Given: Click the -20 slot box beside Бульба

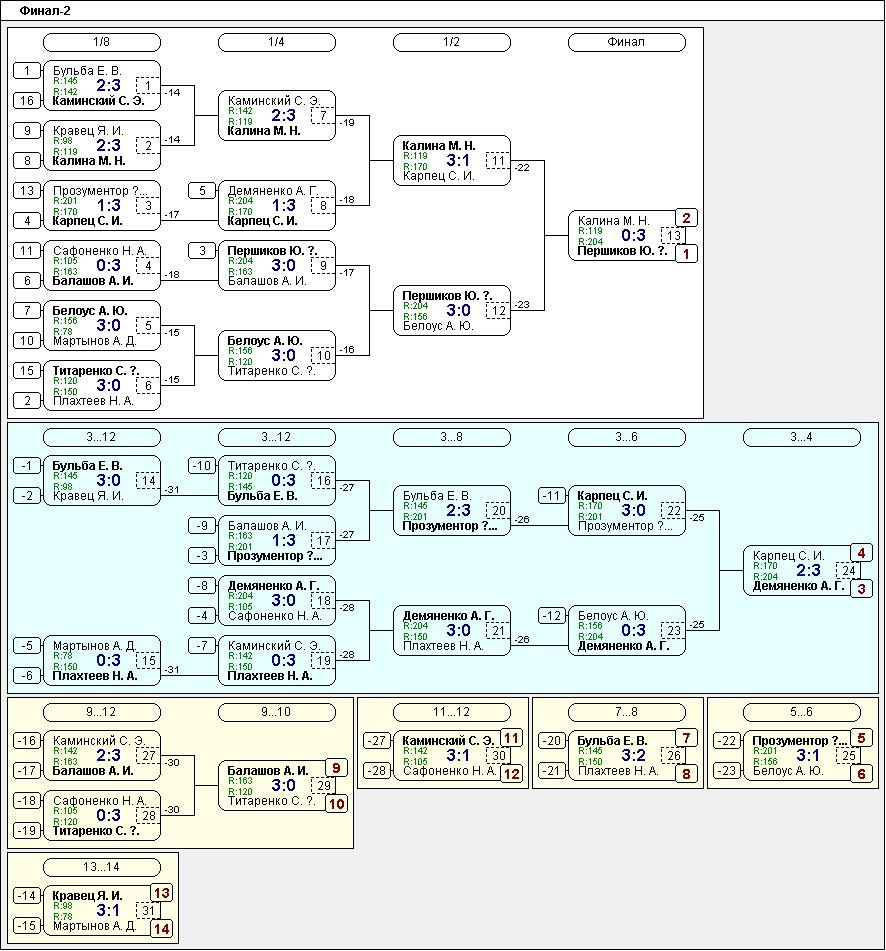Looking at the screenshot, I should coord(552,741).
